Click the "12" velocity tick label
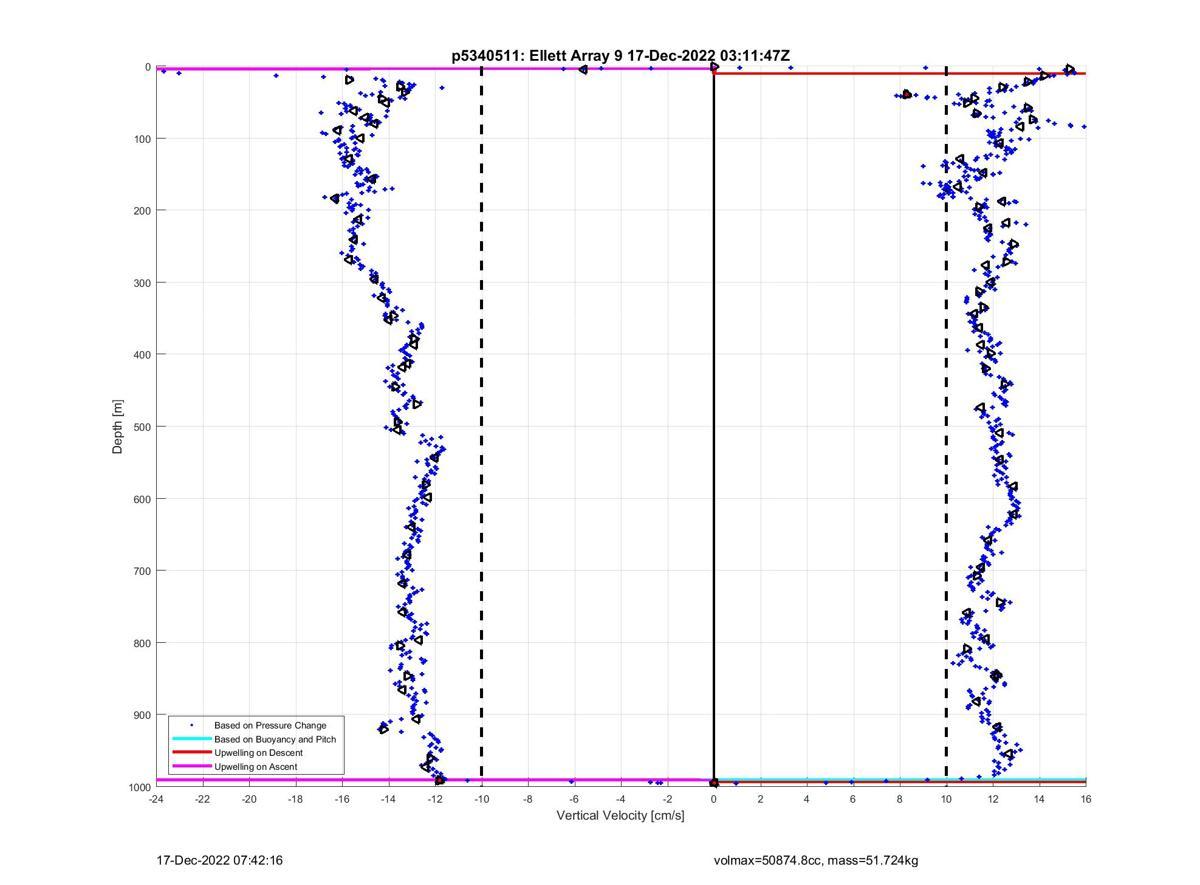The image size is (1200, 885). pos(993,799)
